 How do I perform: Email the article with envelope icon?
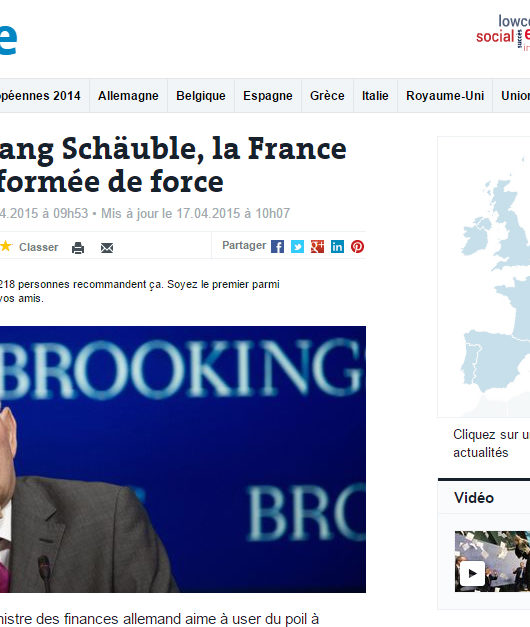[x=107, y=248]
